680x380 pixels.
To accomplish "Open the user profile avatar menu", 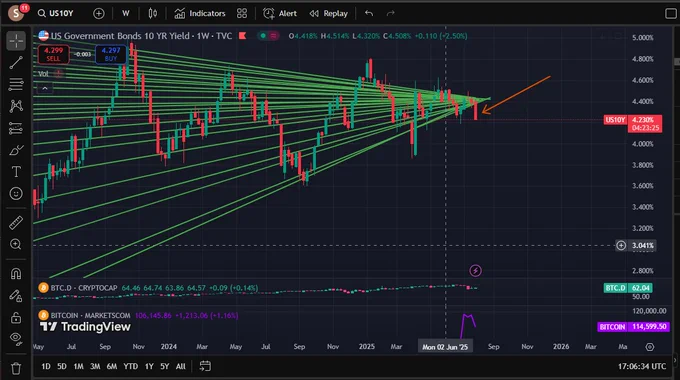I will coord(16,13).
